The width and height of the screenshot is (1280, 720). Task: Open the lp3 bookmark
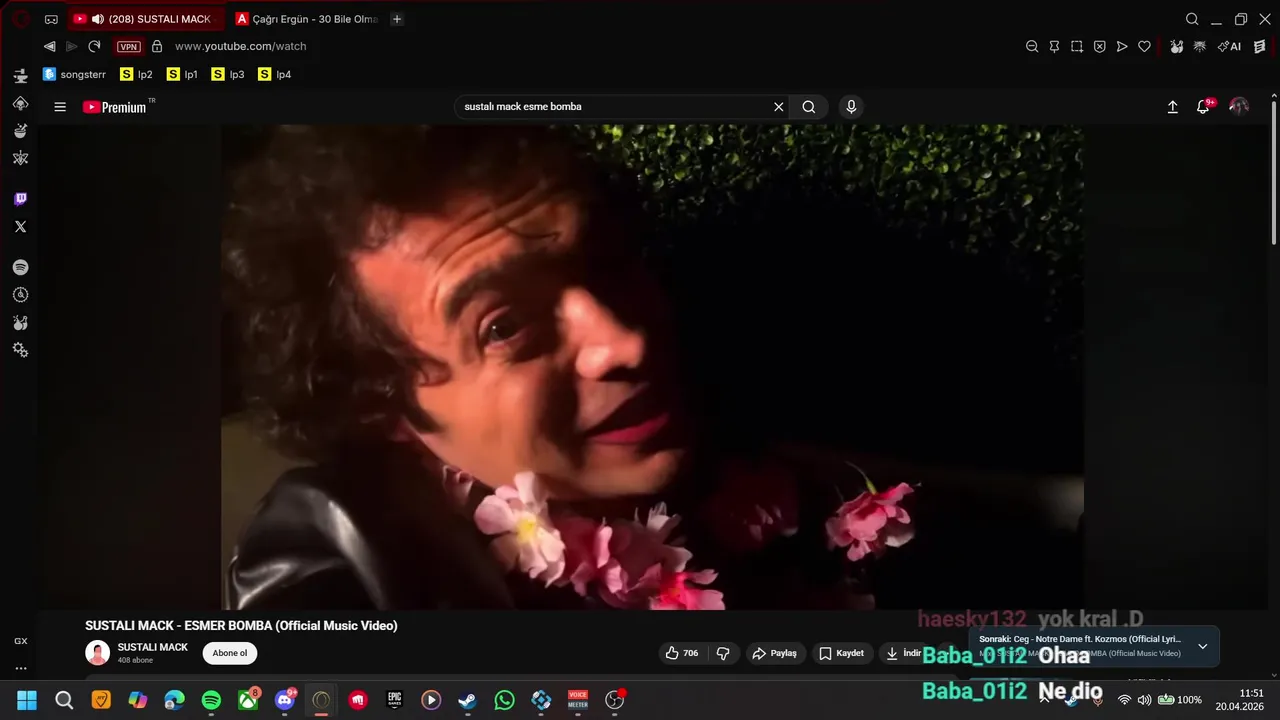click(x=229, y=74)
